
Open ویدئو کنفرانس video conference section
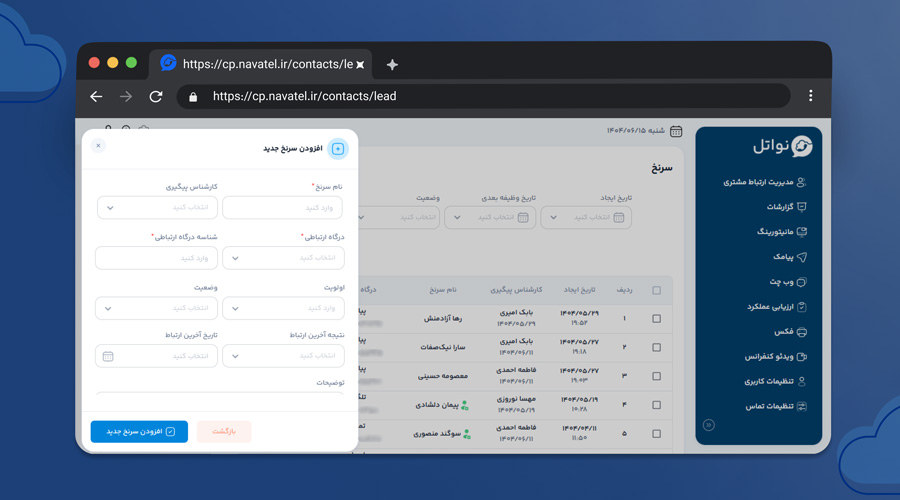[776, 356]
